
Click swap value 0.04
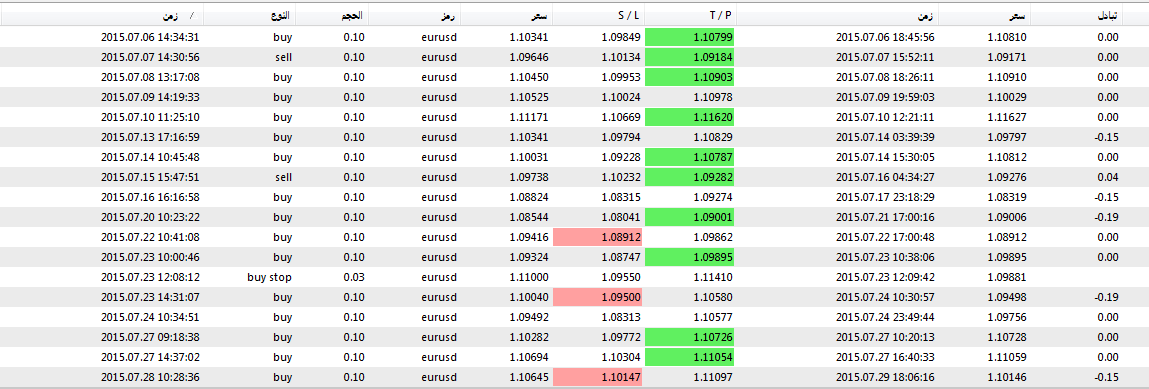pos(1109,177)
